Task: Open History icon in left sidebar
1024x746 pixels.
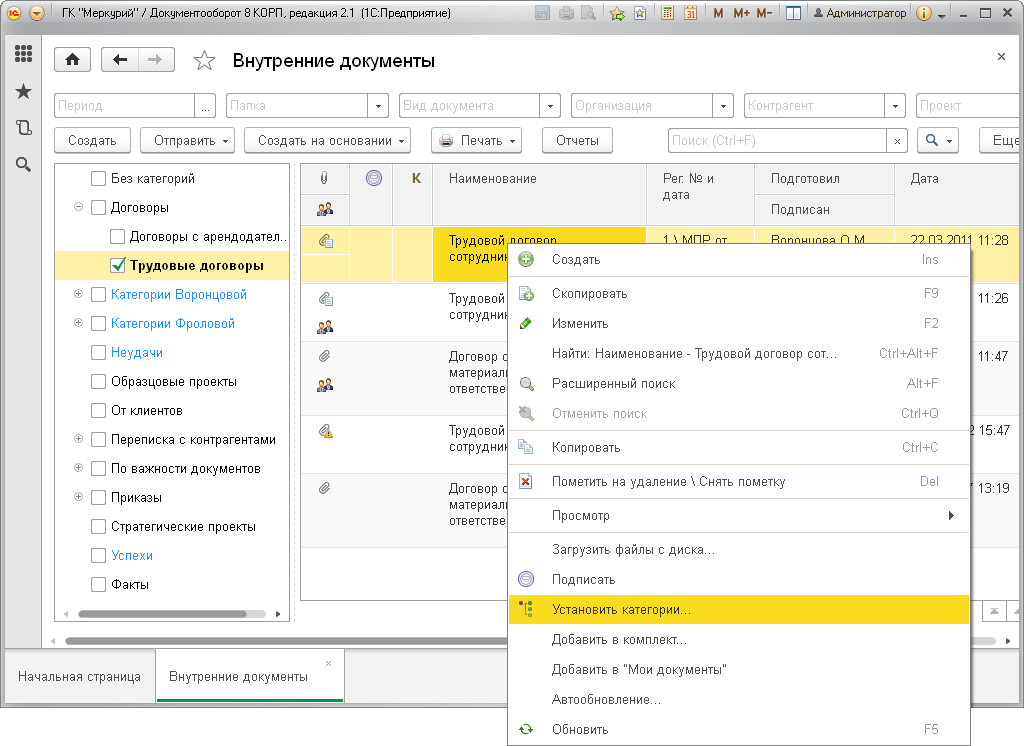Action: coord(24,127)
